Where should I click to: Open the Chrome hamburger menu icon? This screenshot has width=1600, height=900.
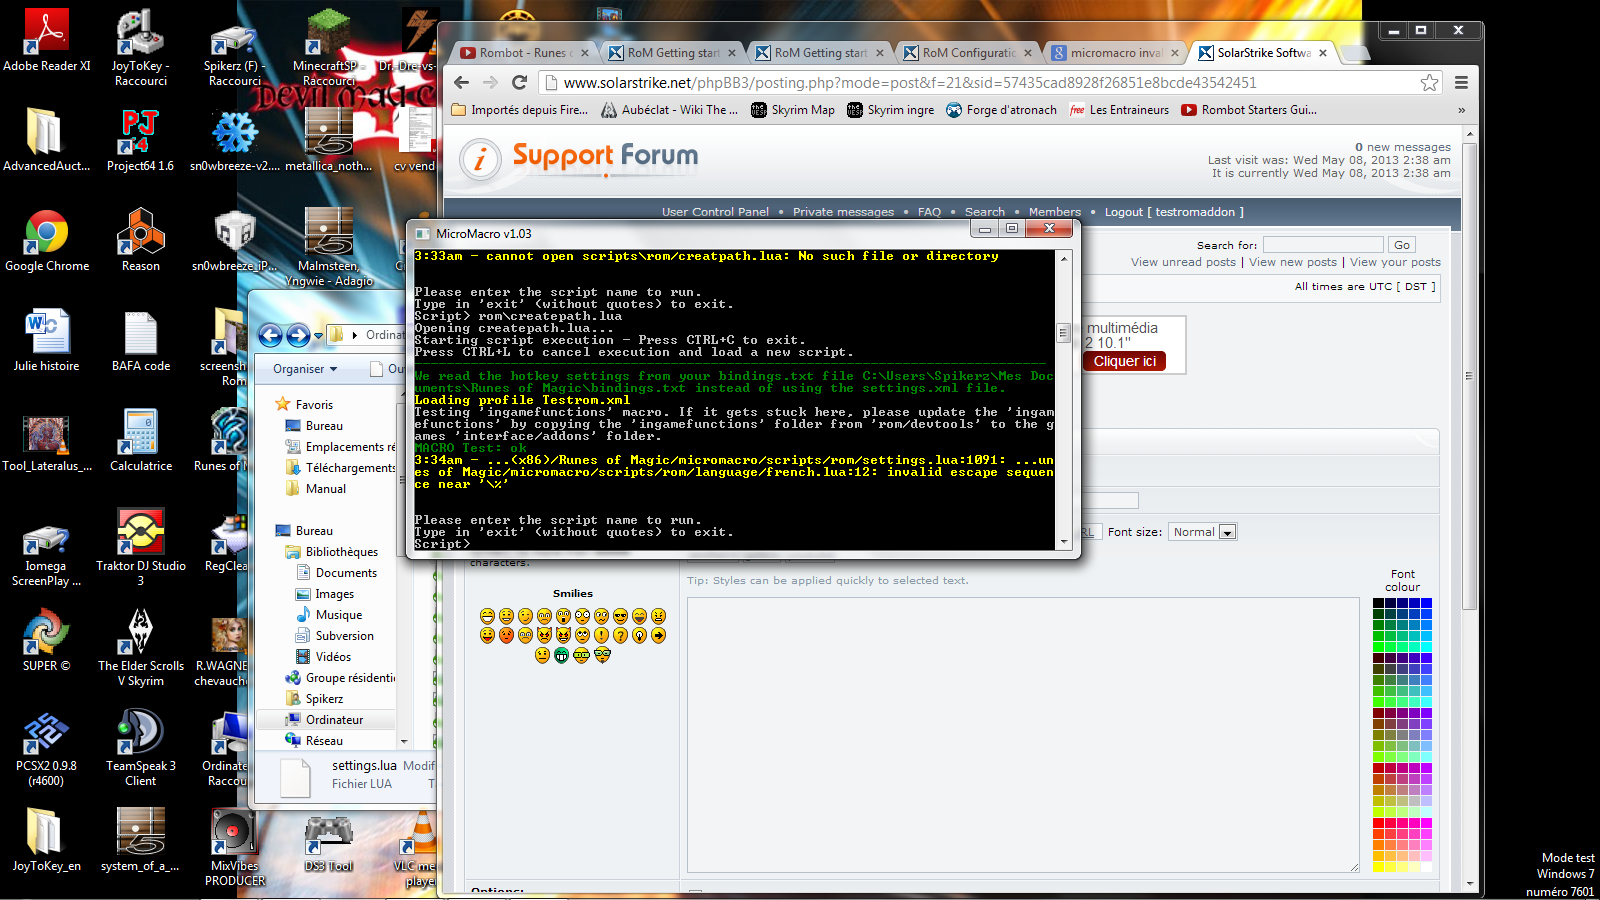click(x=1461, y=83)
